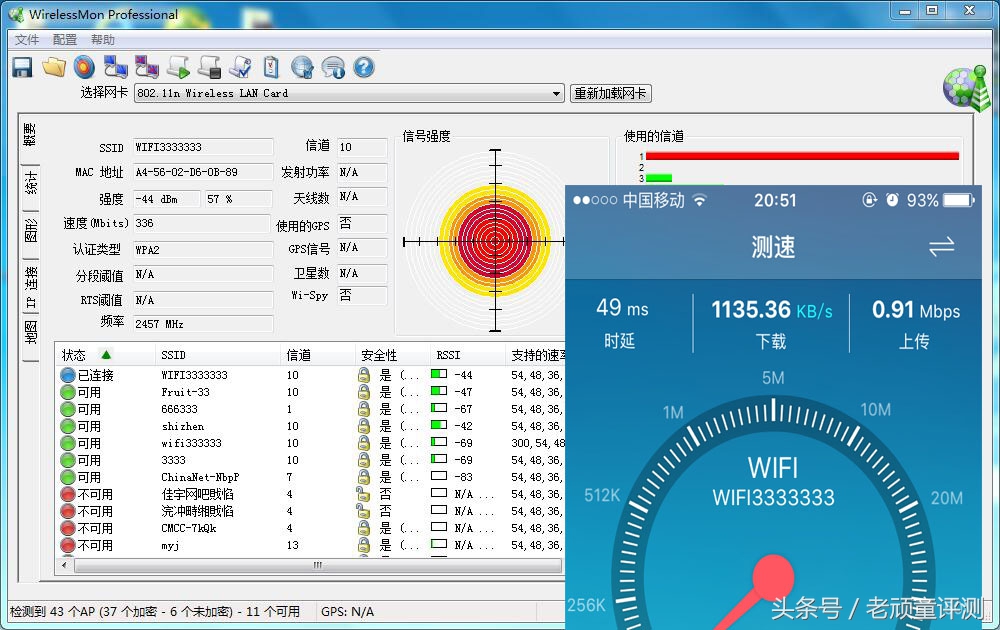Open a file using the folder toolbar icon
Screen dimensions: 1000x630
(54, 67)
